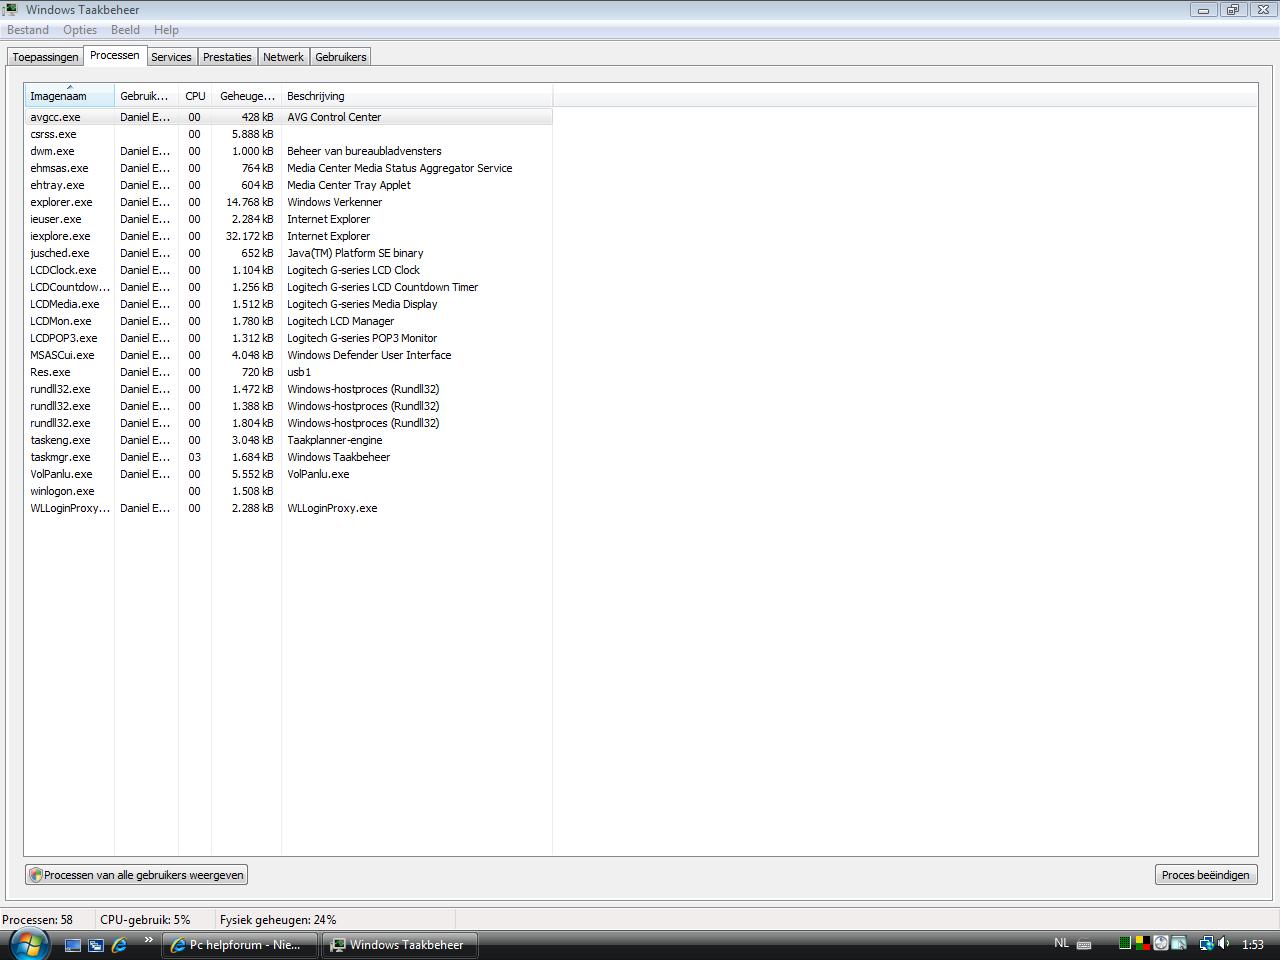Click 'Fysiek geheugen: 24%' status entry
Viewport: 1280px width, 960px height.
[278, 920]
